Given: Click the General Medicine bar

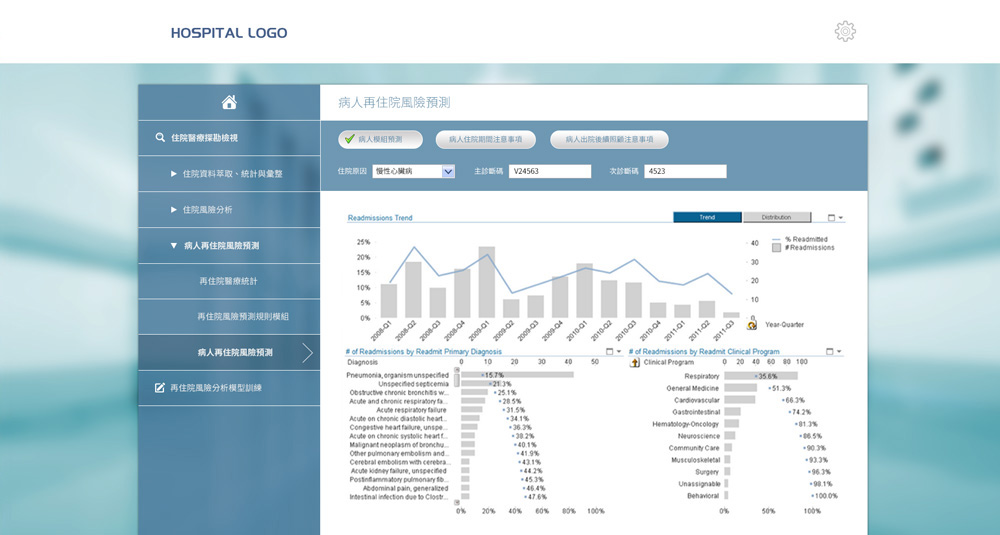Looking at the screenshot, I should 740,388.
